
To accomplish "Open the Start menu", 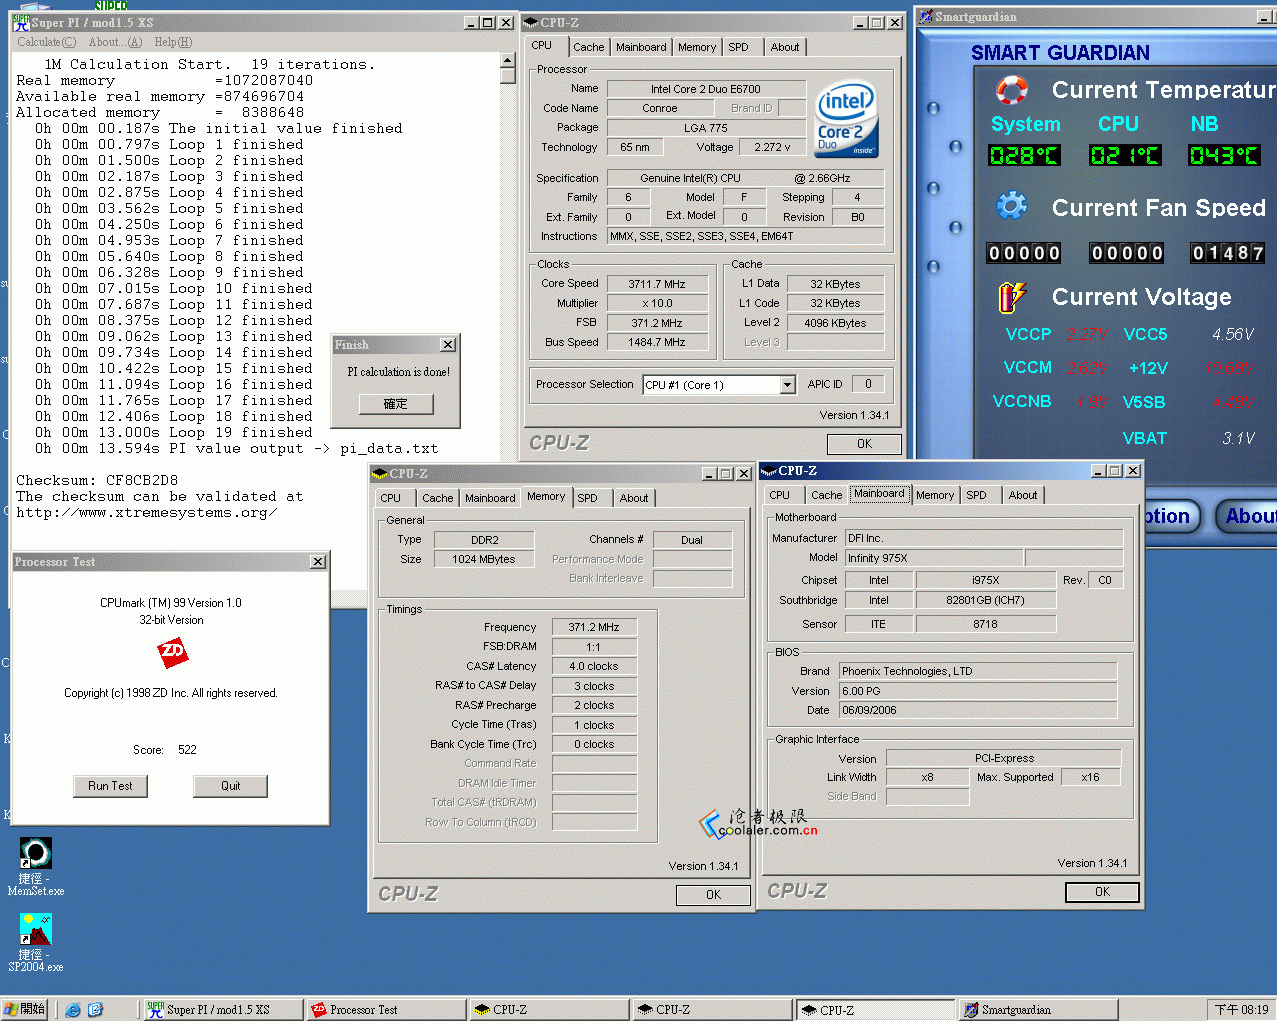I will pos(25,1010).
